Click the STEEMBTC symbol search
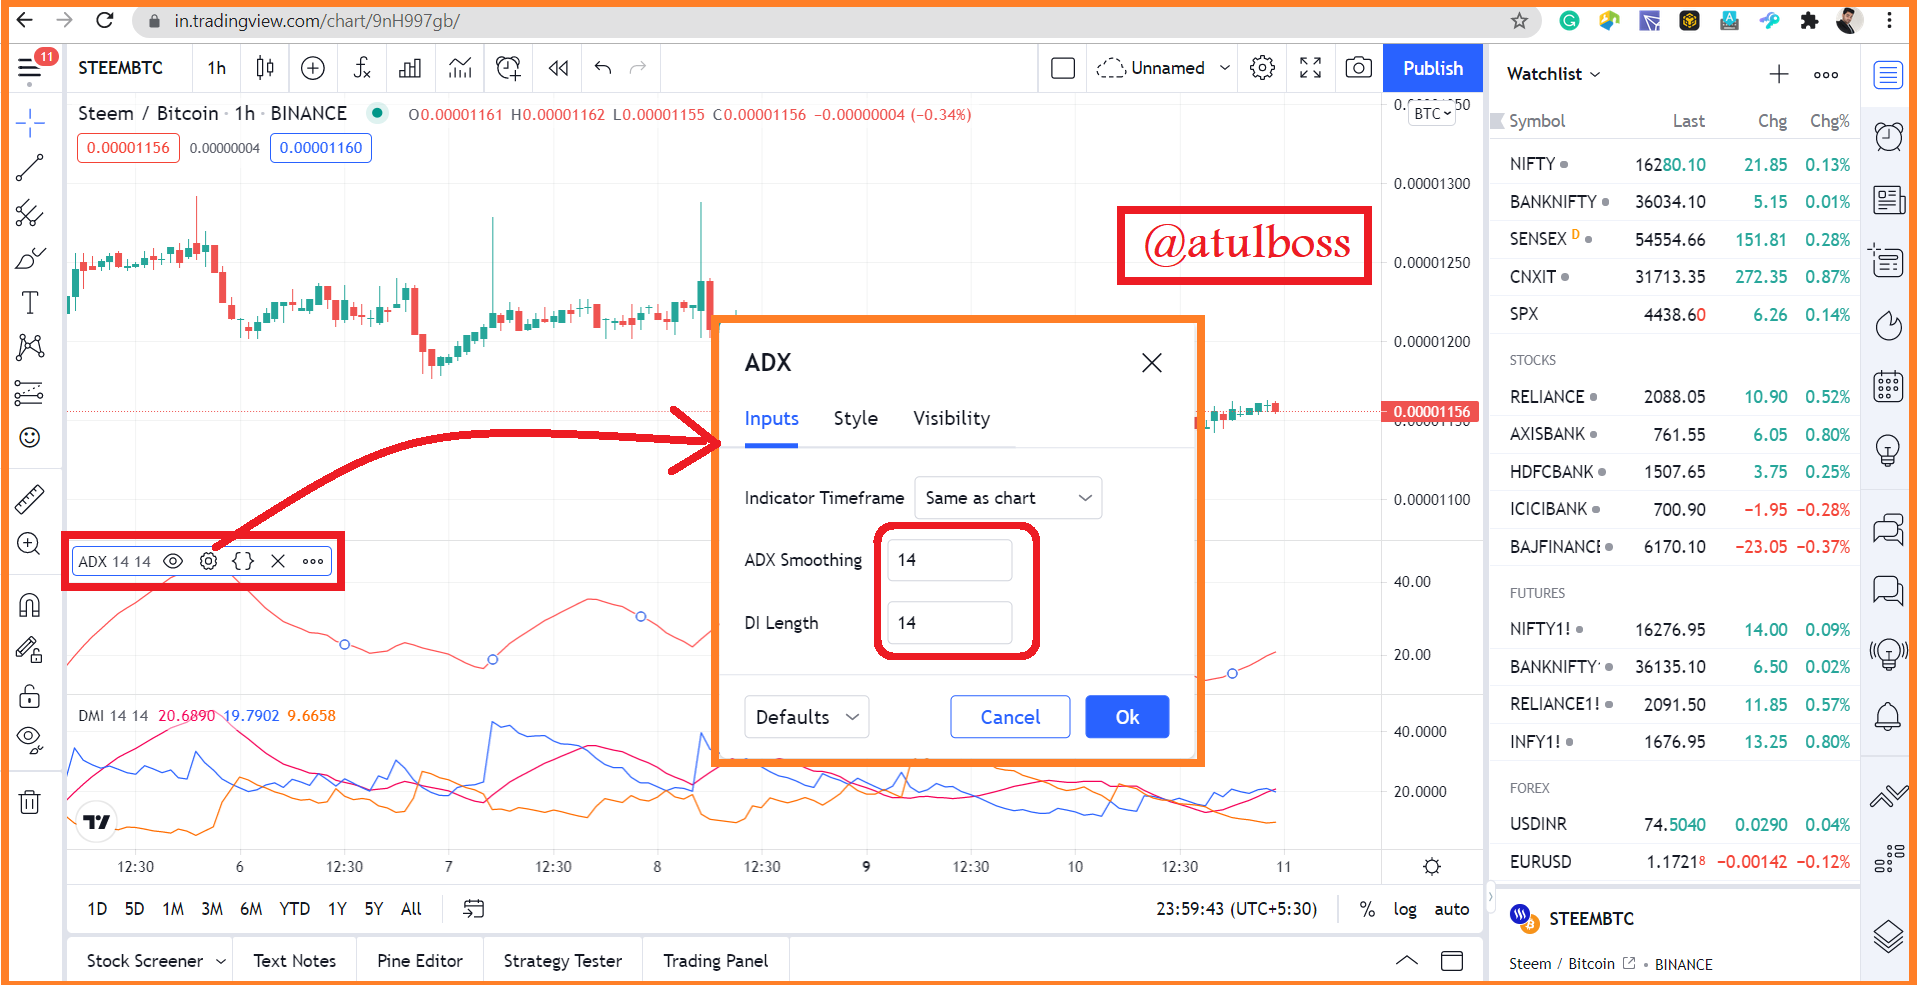Viewport: 1917px width, 985px height. 121,68
